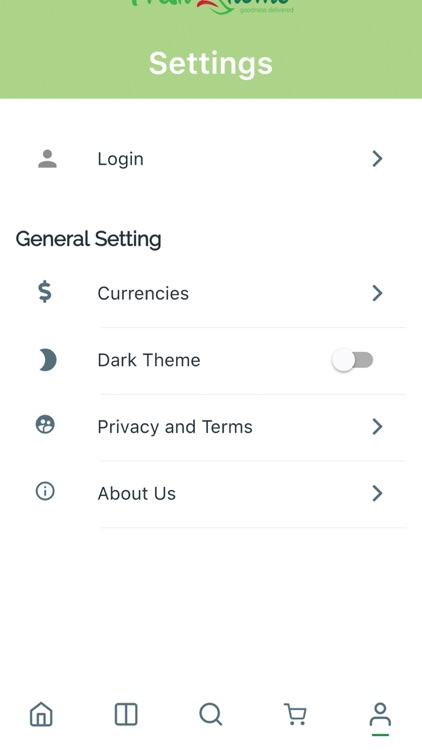The width and height of the screenshot is (422, 750).
Task: Click the Login text link
Action: click(x=121, y=159)
